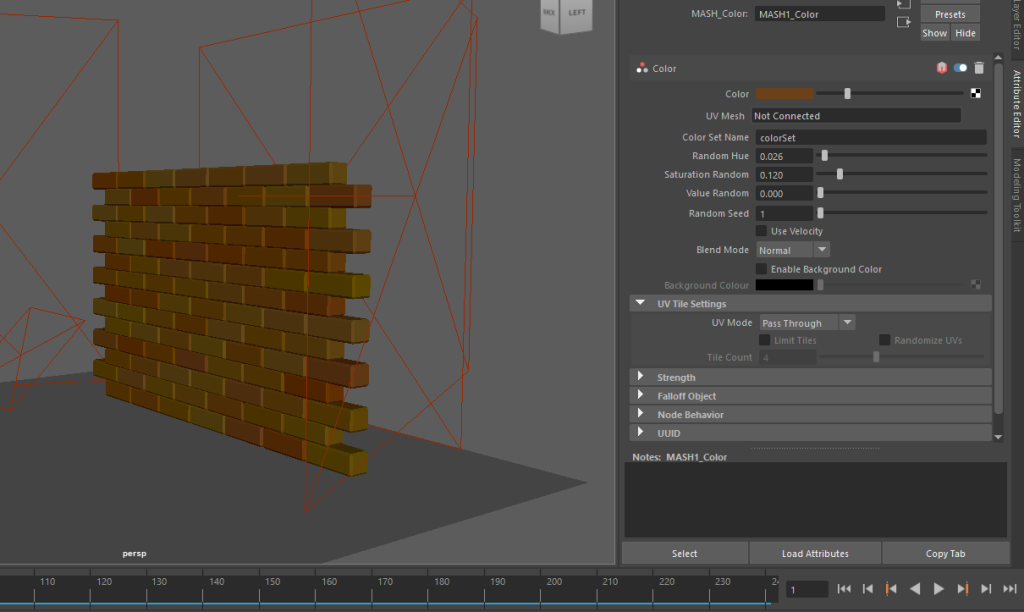This screenshot has width=1024, height=612.
Task: Click the brown Color swatch
Action: [785, 94]
